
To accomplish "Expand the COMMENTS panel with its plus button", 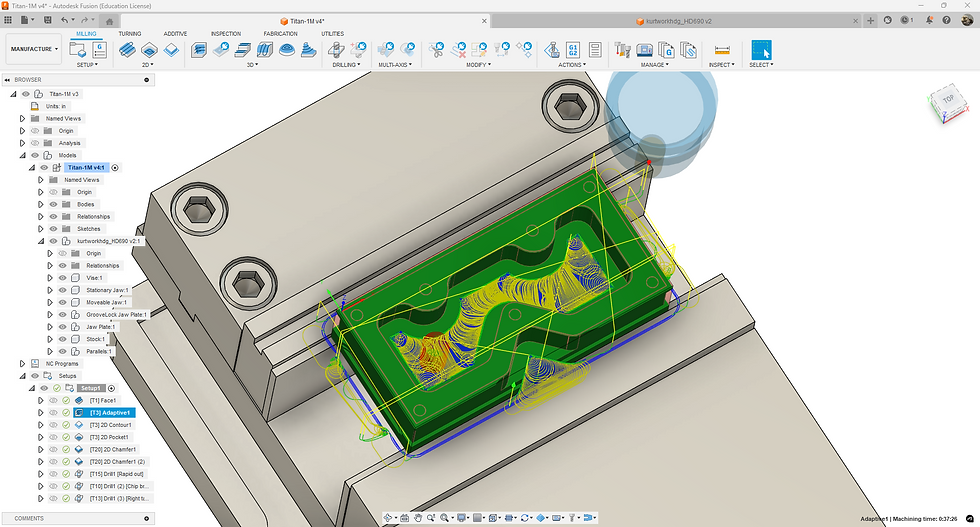I will (147, 518).
